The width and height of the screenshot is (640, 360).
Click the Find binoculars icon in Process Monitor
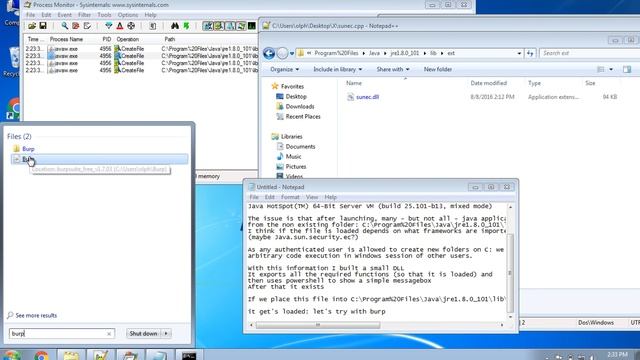point(175,26)
